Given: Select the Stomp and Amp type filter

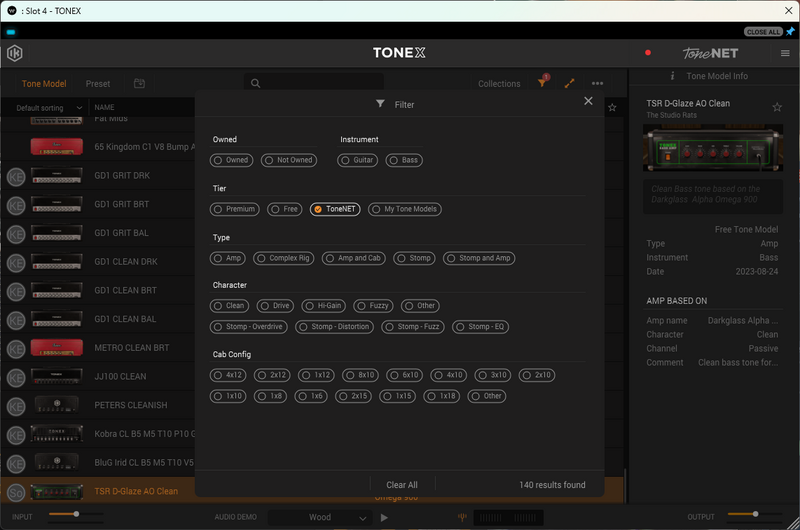Looking at the screenshot, I should (479, 258).
